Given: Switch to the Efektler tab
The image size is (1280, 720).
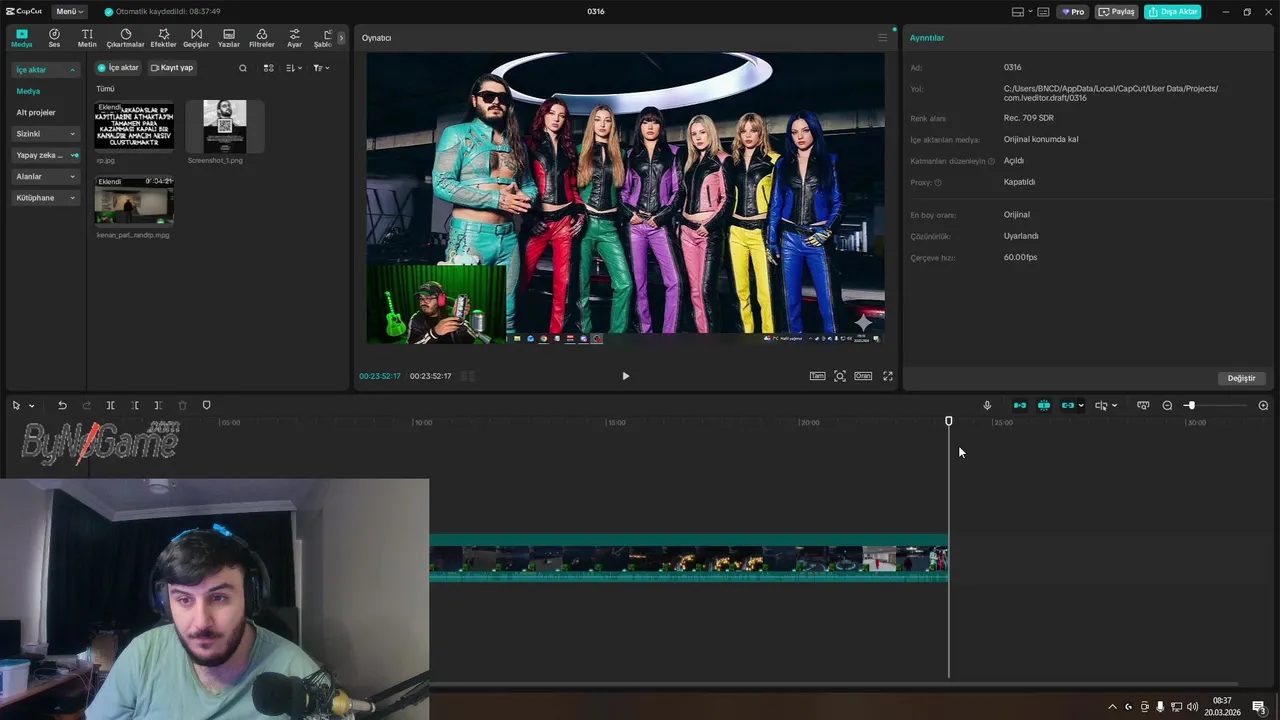Looking at the screenshot, I should point(163,38).
